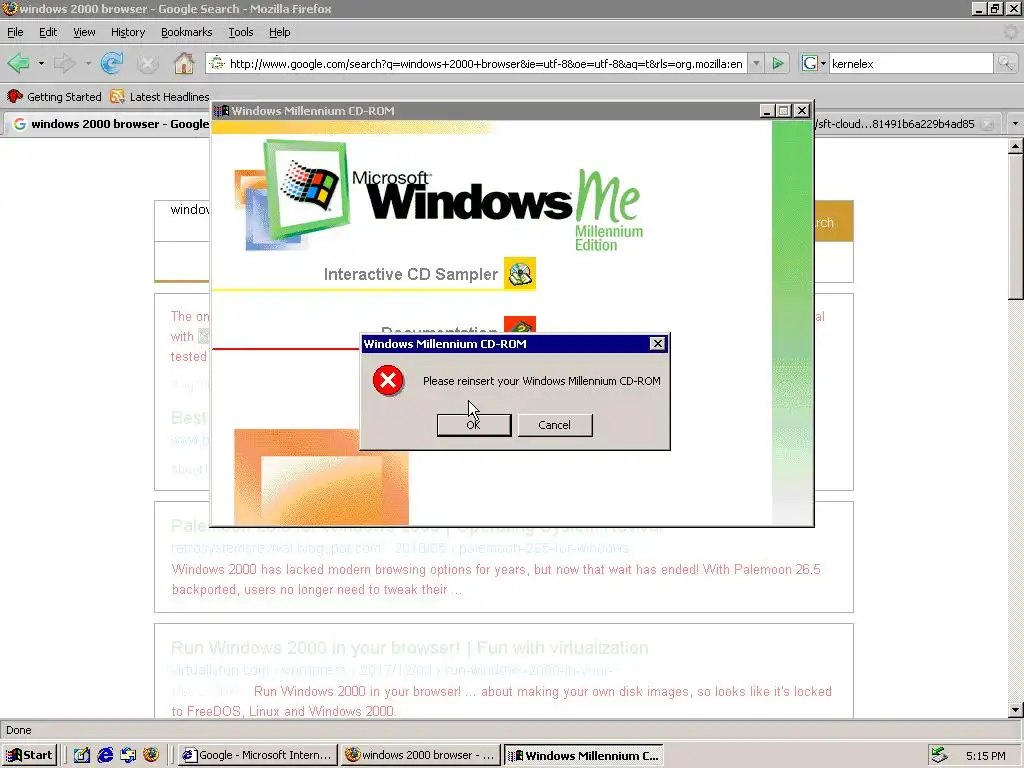Open the Forward history dropdown arrow
The width and height of the screenshot is (1024, 768).
[x=88, y=63]
